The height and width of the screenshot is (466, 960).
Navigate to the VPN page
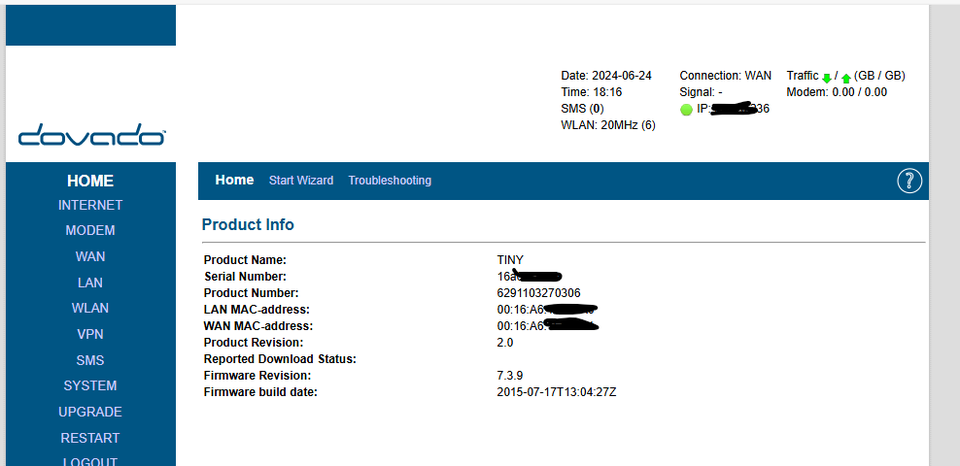(90, 334)
